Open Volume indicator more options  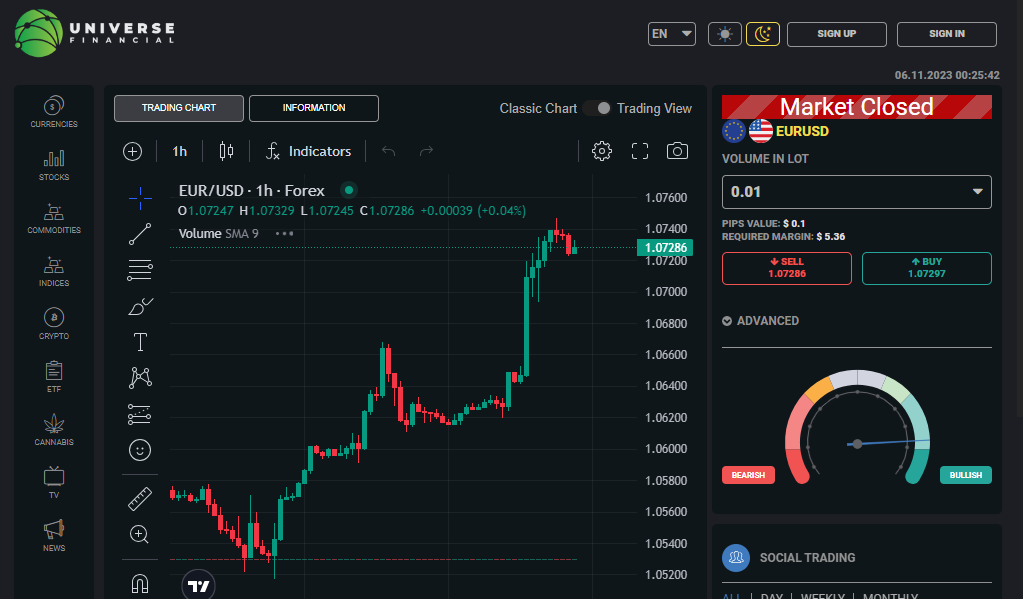(x=284, y=234)
